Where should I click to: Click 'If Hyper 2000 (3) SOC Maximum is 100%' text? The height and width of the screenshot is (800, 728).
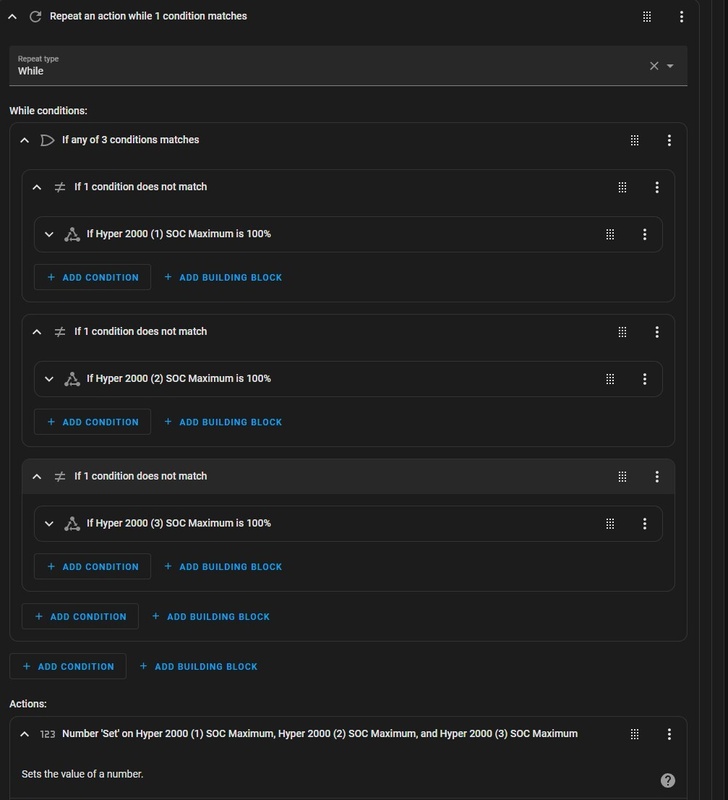pyautogui.click(x=179, y=523)
